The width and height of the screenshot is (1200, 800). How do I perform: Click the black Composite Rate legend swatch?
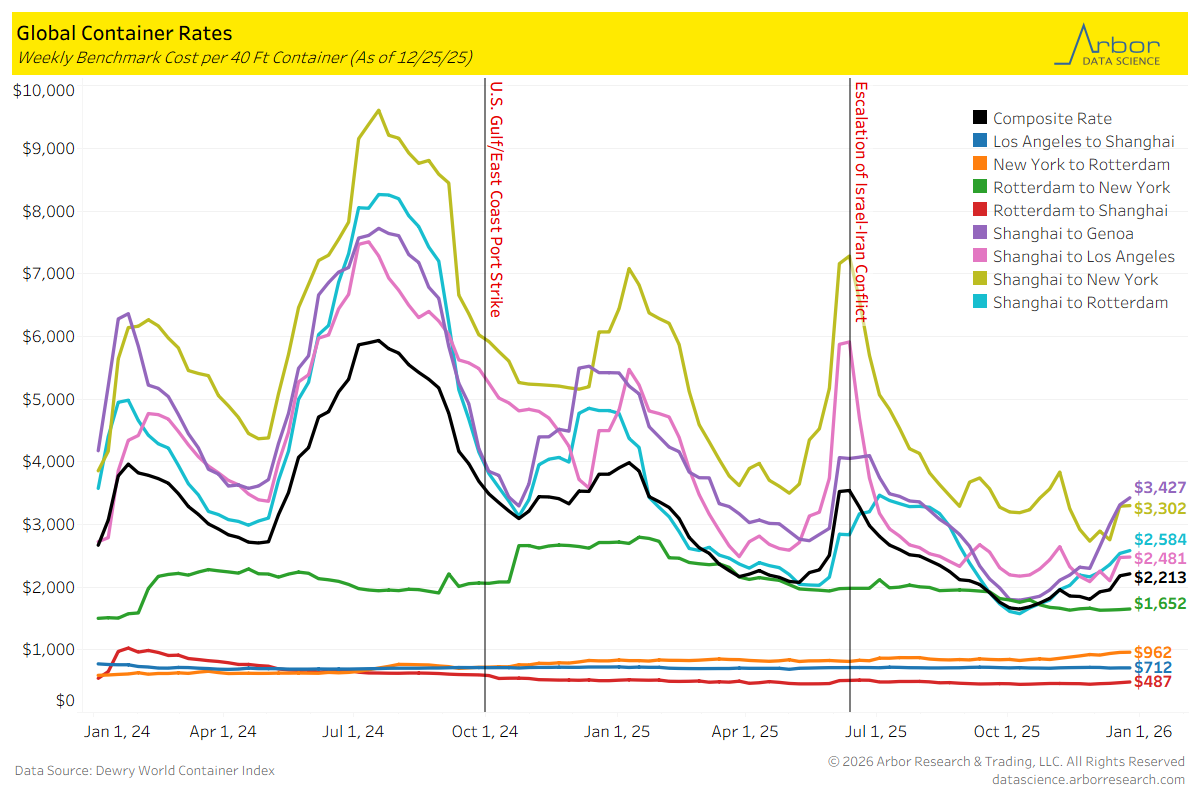981,118
